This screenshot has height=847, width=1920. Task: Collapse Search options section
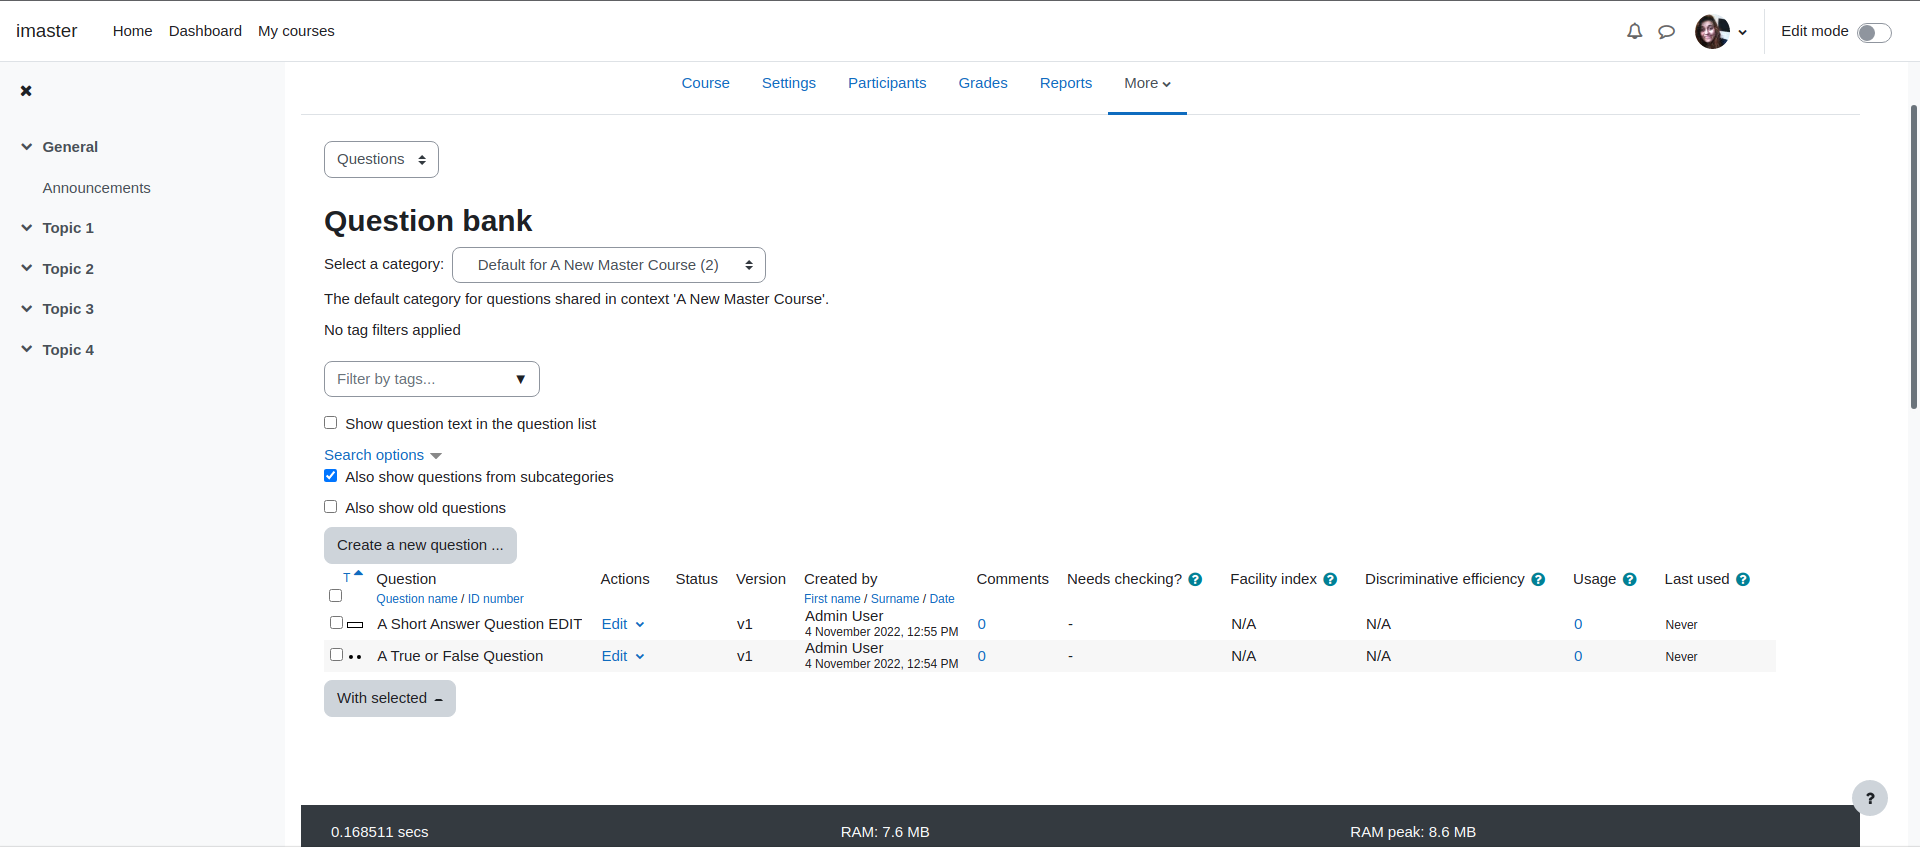pyautogui.click(x=382, y=455)
